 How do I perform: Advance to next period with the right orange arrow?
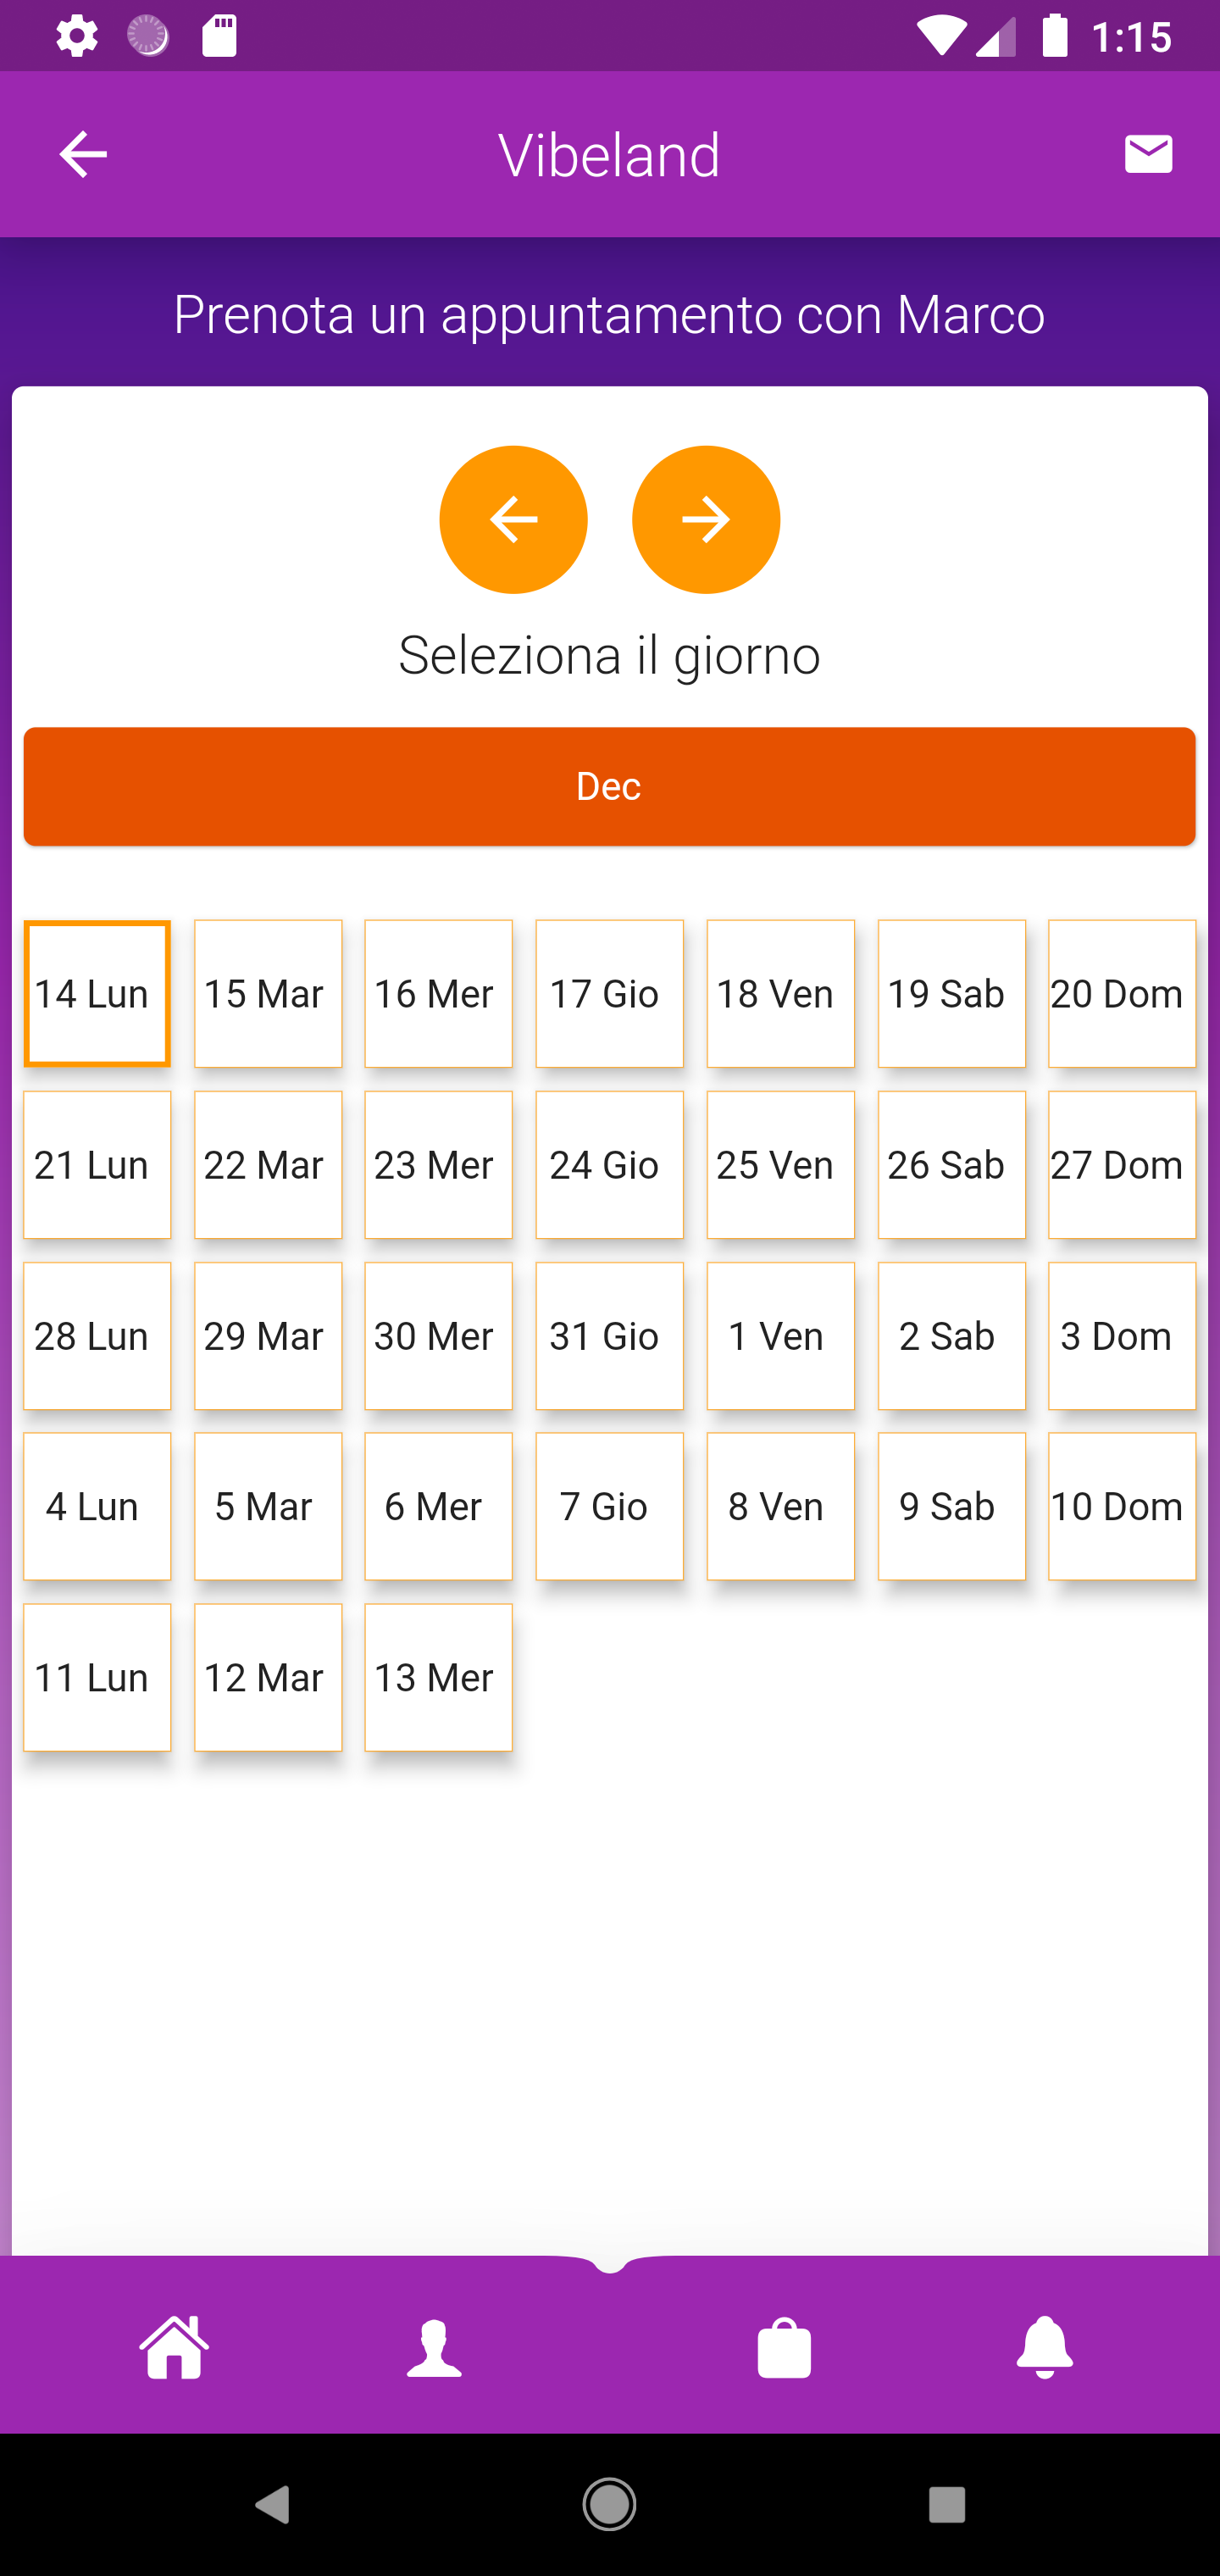pos(706,519)
